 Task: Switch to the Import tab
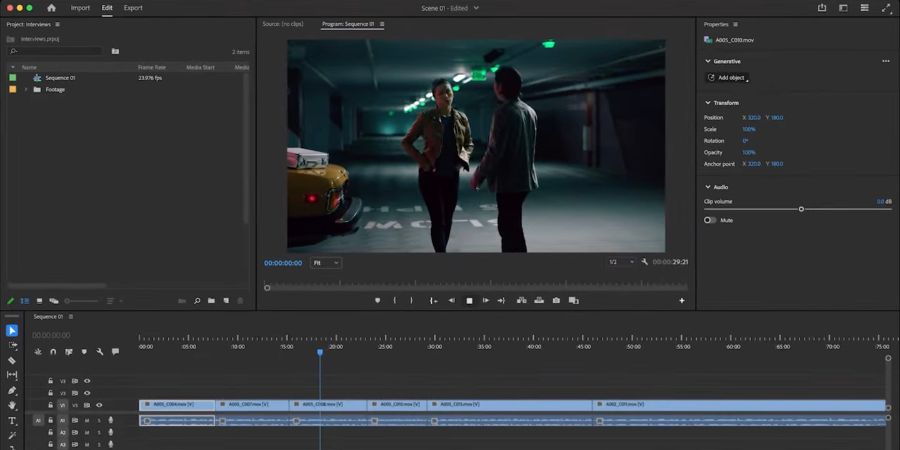point(80,8)
